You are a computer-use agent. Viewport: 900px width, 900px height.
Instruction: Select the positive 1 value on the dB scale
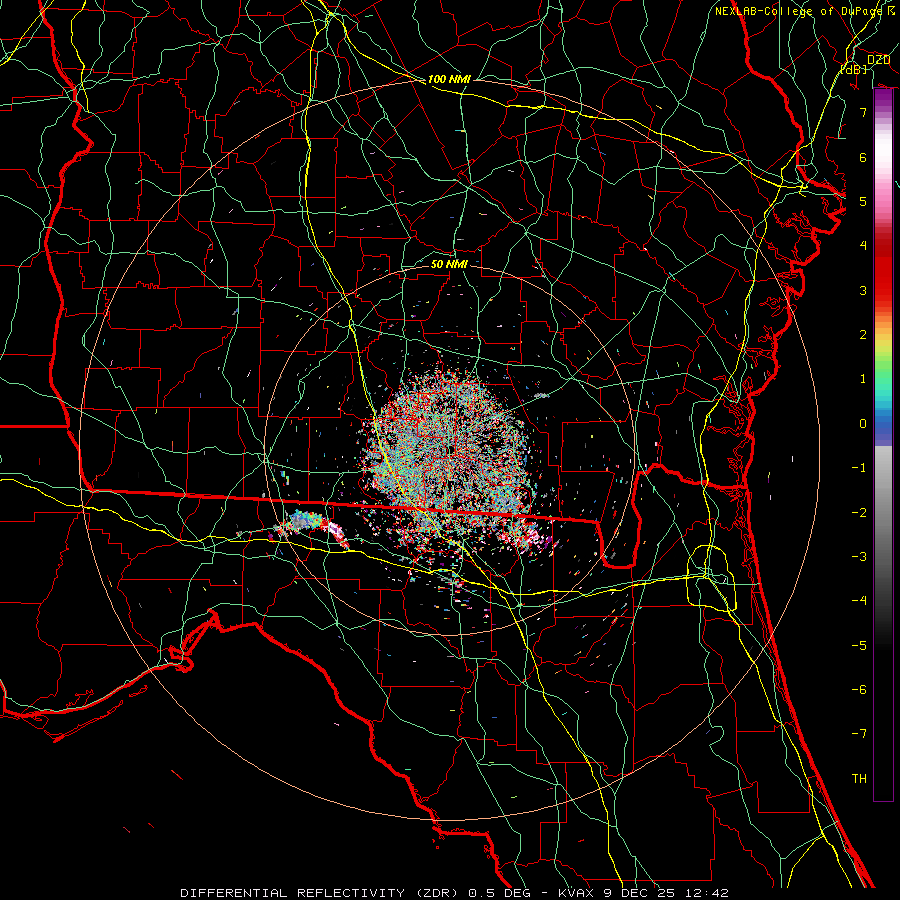[x=863, y=379]
